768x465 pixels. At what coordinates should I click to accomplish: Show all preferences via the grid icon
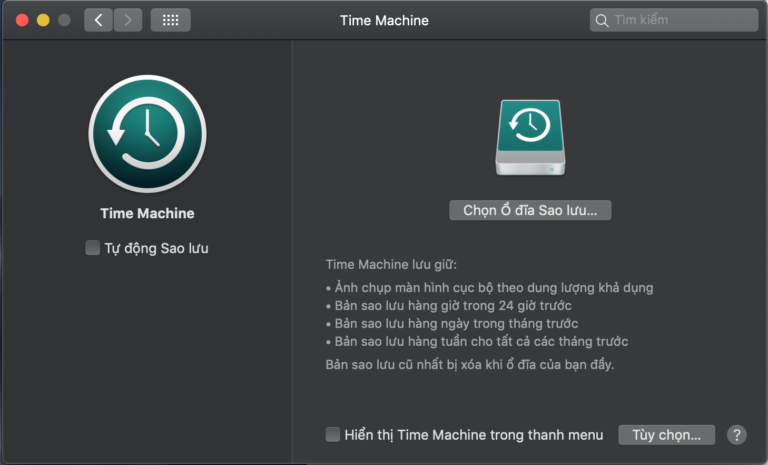click(x=170, y=20)
